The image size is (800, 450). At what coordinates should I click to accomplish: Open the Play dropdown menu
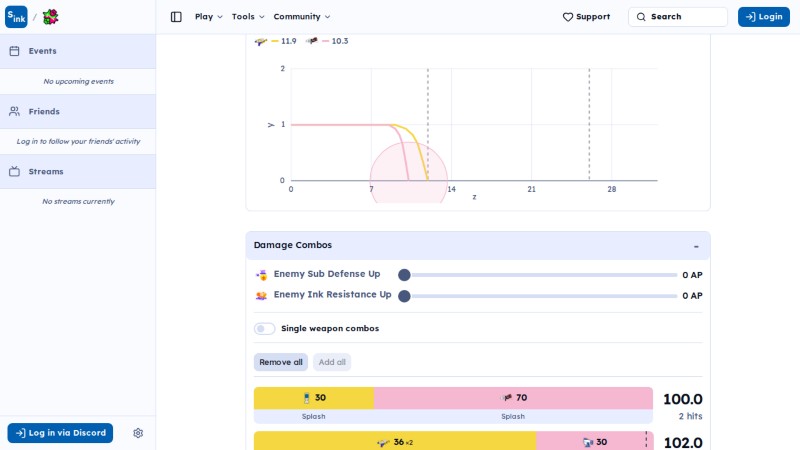[x=209, y=17]
